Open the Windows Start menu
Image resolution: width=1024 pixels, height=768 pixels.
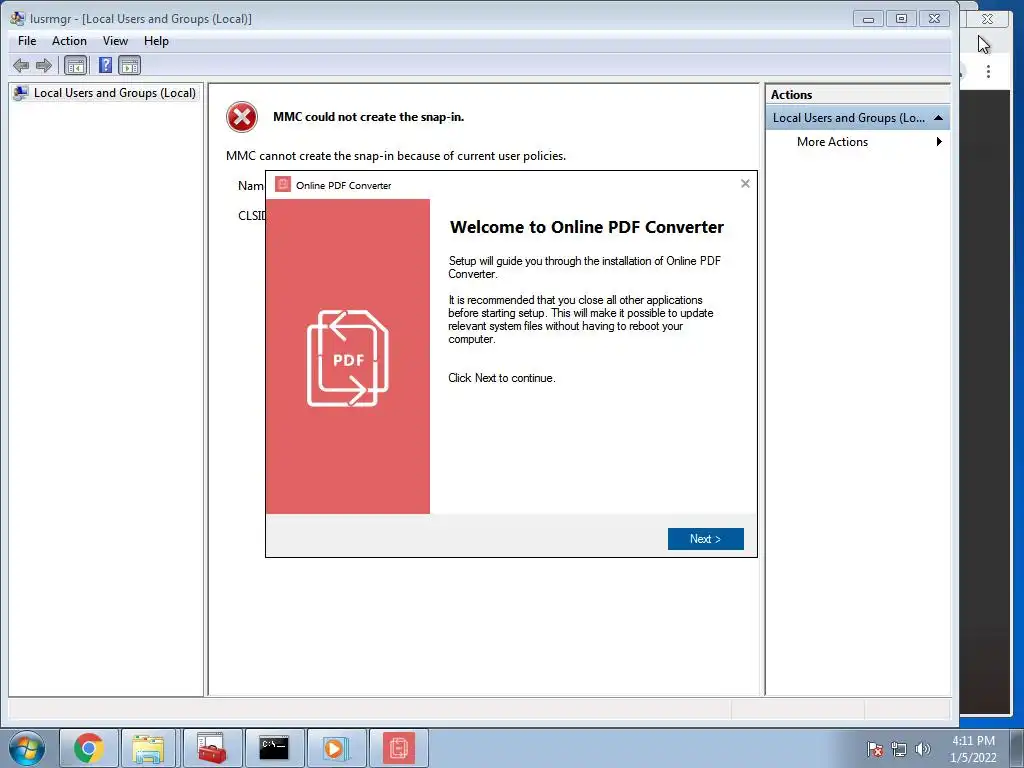(x=27, y=748)
